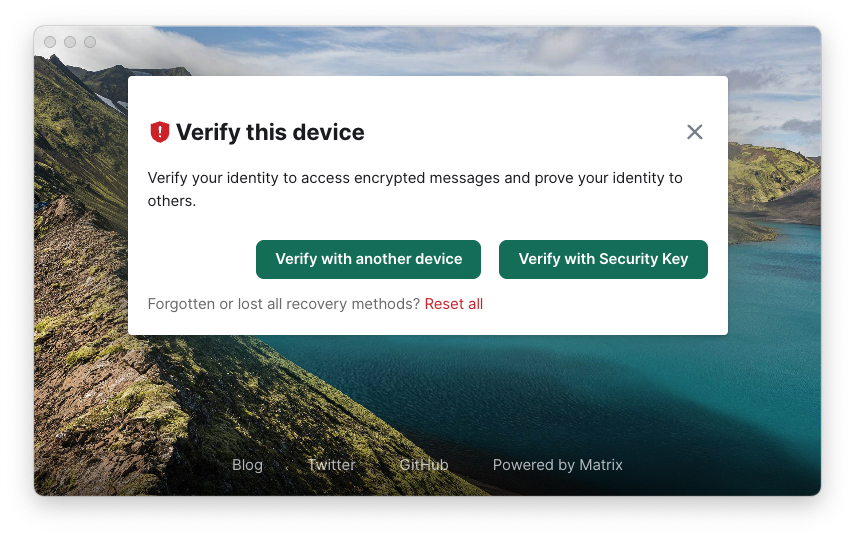
Task: Click the Forgotten or lost recovery methods text
Action: (283, 304)
